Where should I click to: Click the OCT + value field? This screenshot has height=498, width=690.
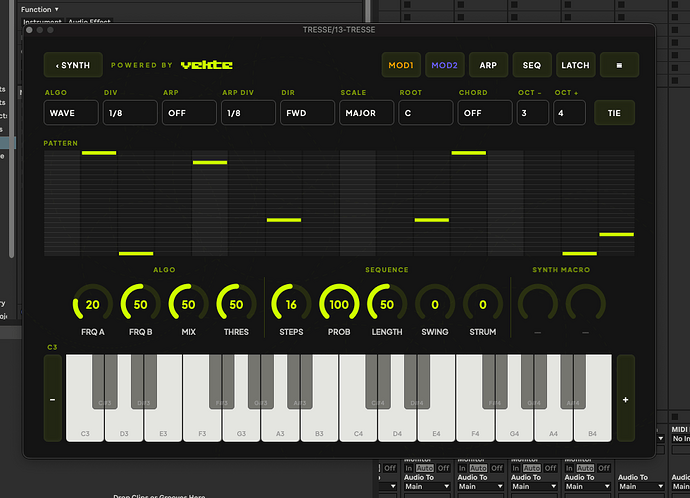[569, 113]
